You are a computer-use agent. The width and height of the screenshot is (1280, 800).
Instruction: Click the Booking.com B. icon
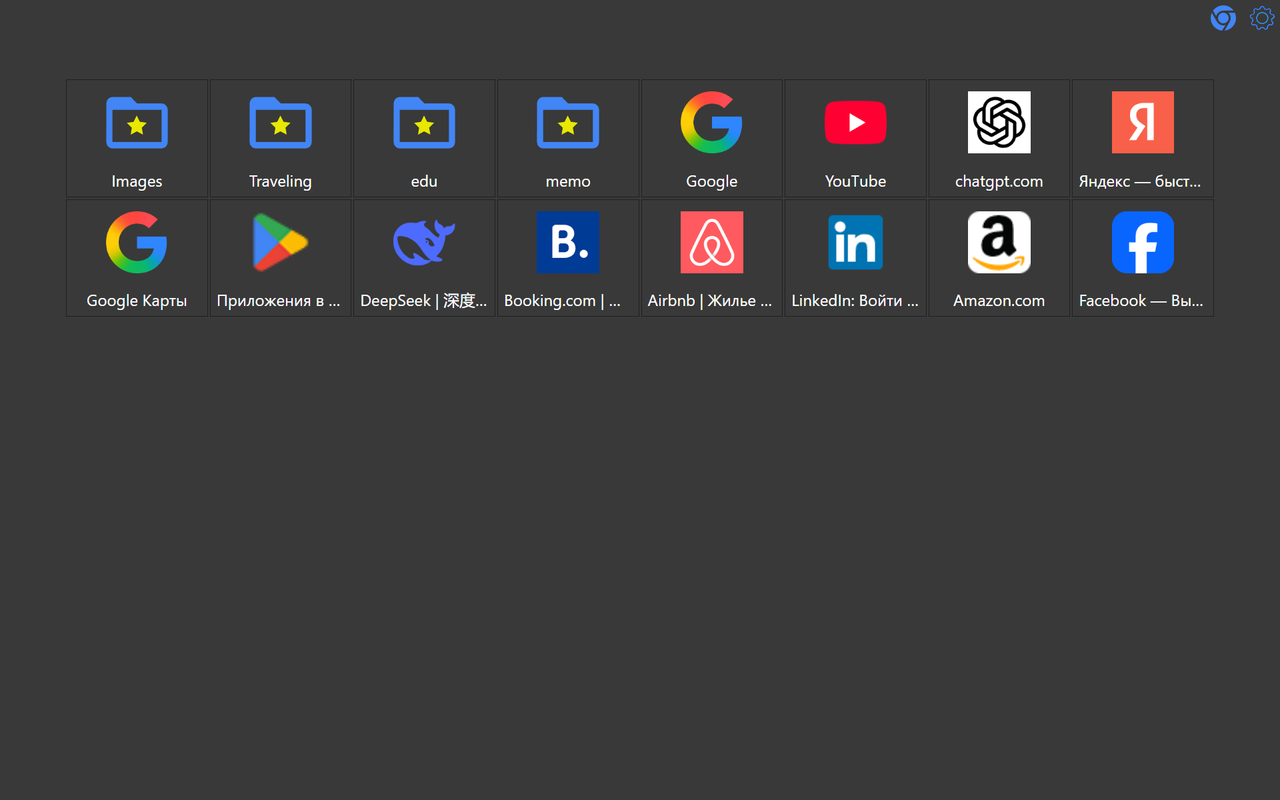click(568, 242)
